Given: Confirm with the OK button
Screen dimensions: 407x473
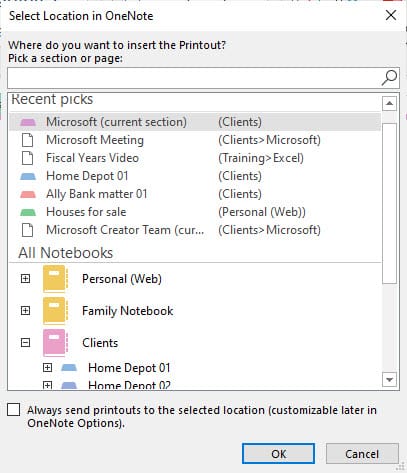Looking at the screenshot, I should 278,454.
